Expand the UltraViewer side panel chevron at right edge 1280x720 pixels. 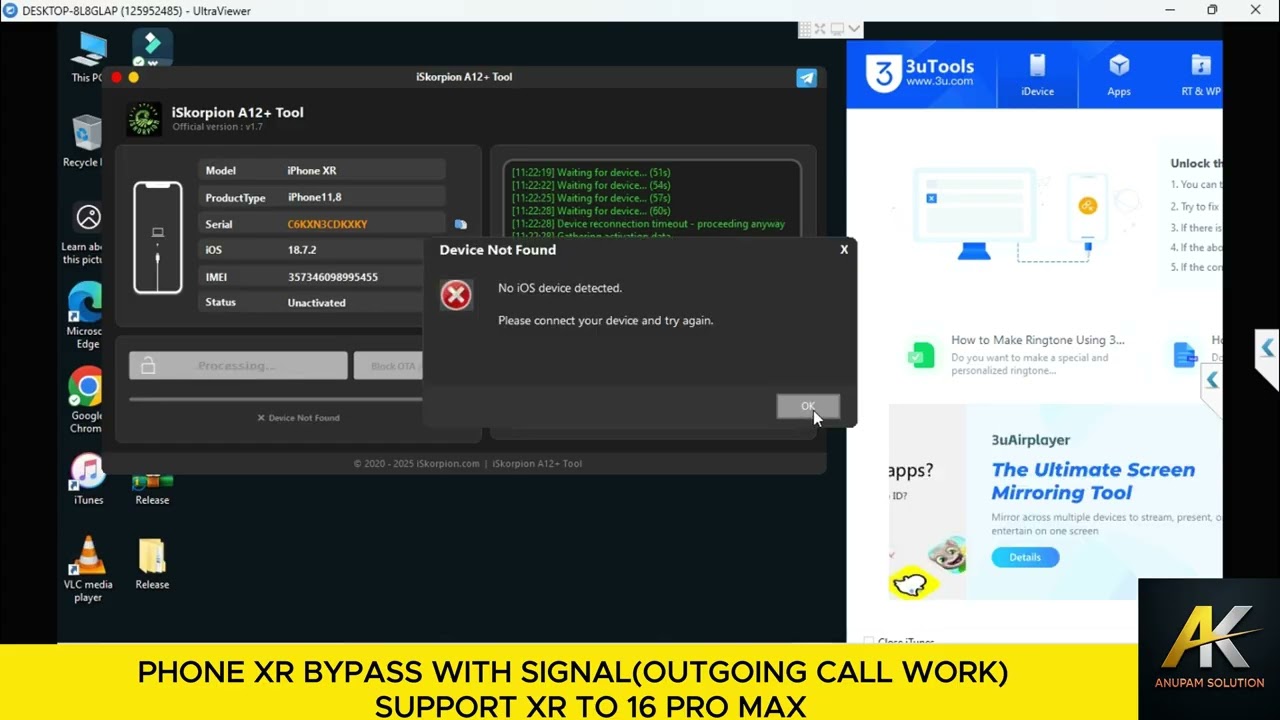[x=1268, y=348]
